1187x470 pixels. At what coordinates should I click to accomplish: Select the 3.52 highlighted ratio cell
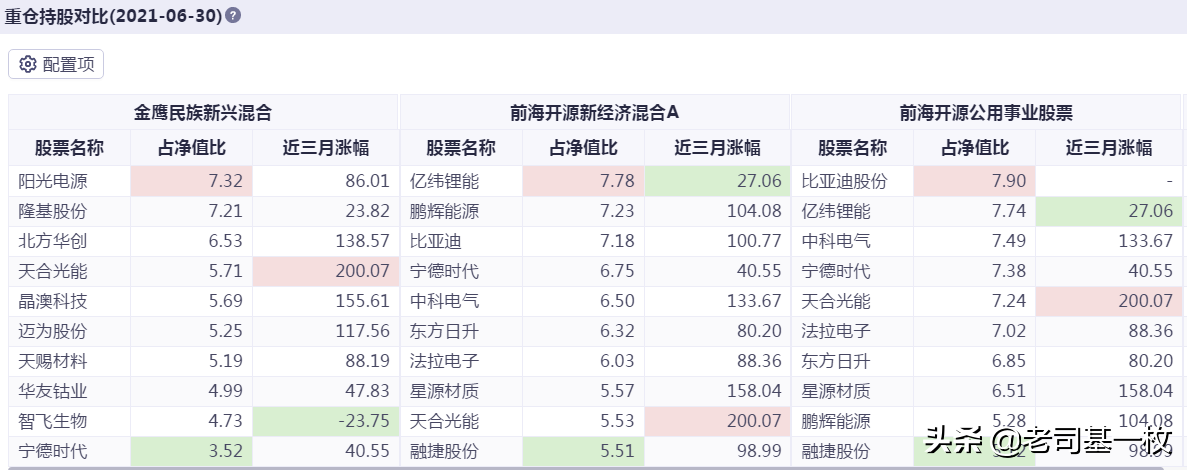(192, 452)
